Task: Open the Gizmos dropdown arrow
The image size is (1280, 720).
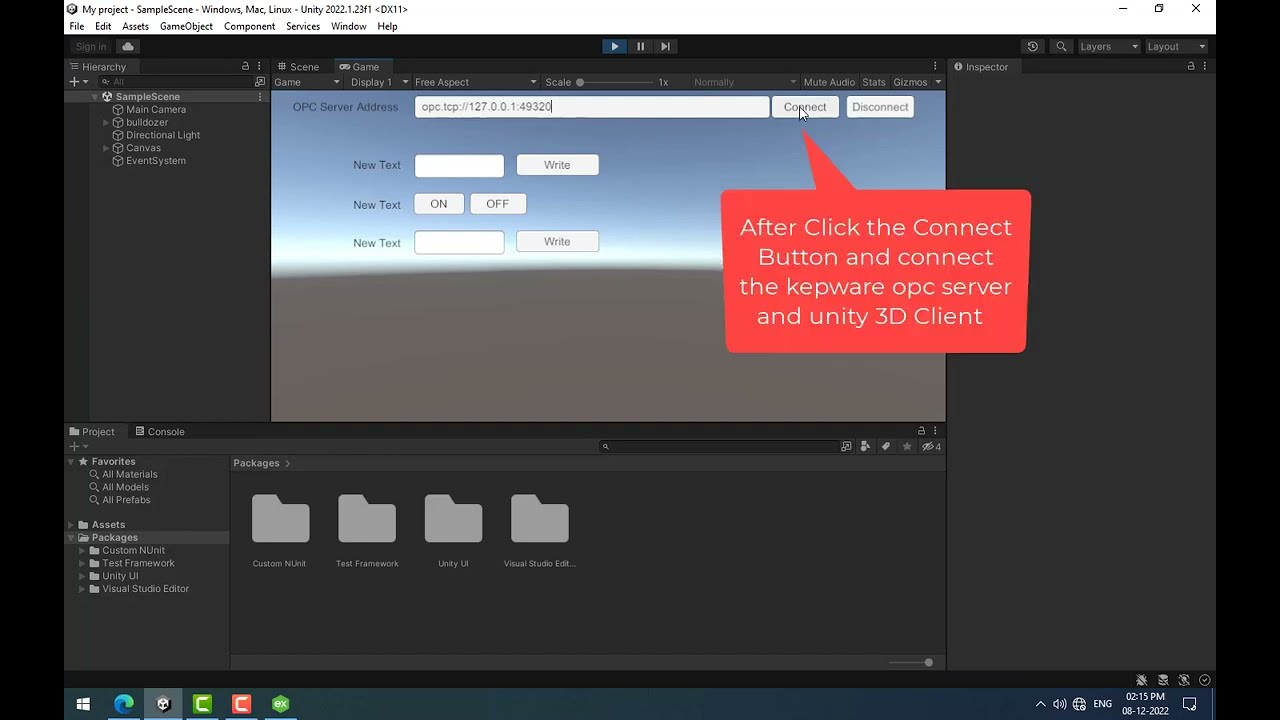Action: coord(938,82)
